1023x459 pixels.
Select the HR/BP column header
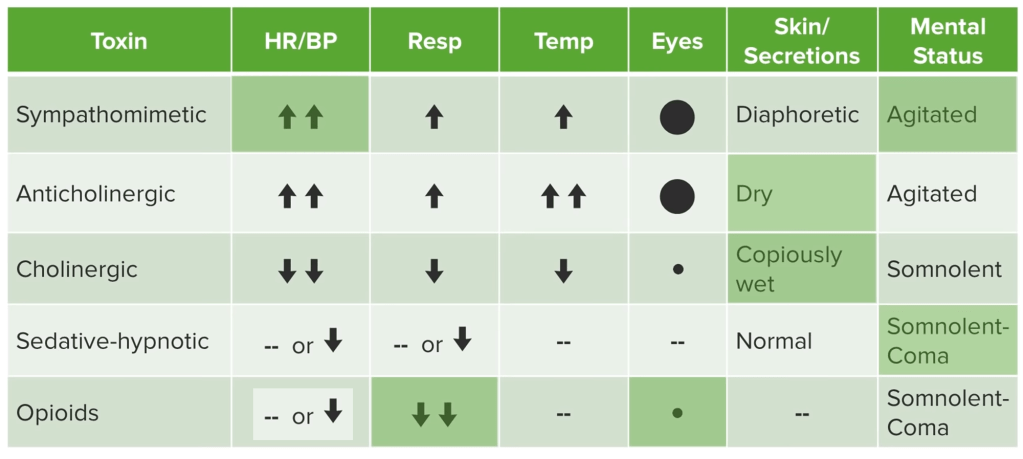pyautogui.click(x=300, y=42)
